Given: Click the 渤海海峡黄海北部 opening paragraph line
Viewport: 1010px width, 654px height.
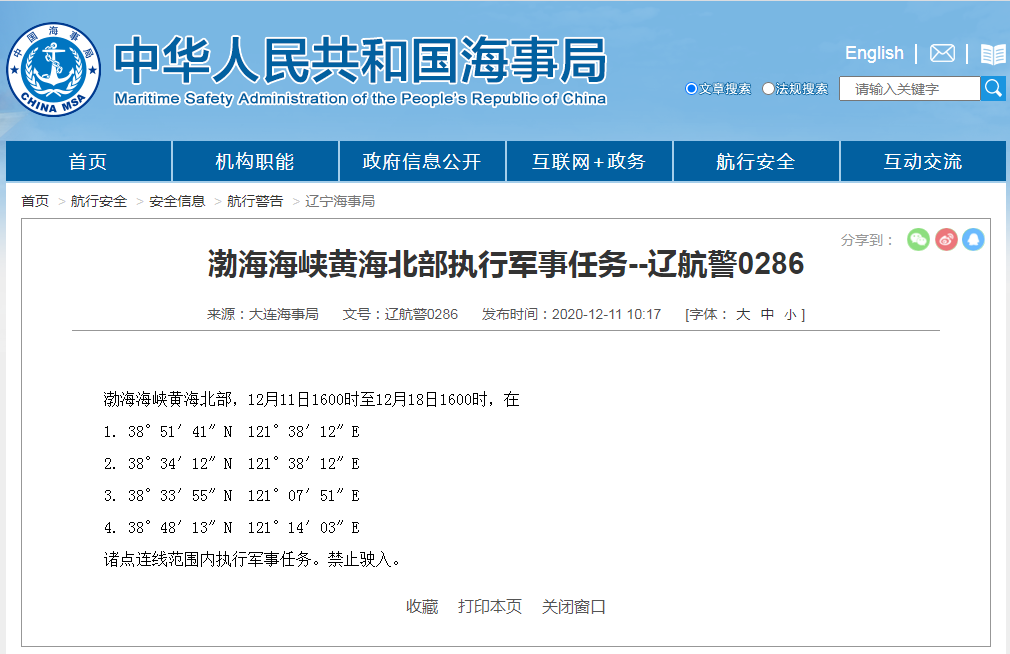Looking at the screenshot, I should [311, 399].
